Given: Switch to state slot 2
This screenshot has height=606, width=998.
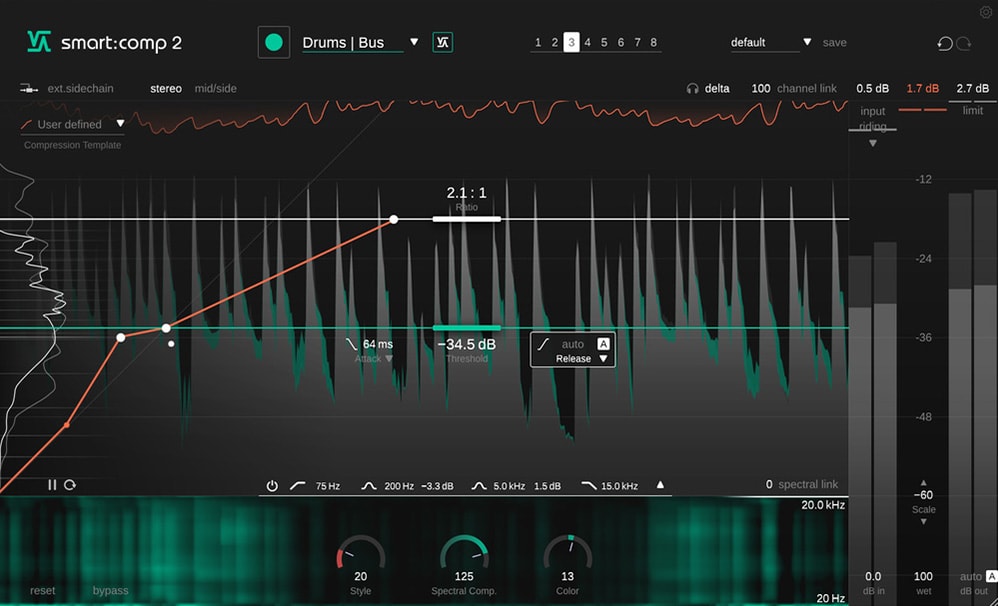Looking at the screenshot, I should (x=554, y=43).
